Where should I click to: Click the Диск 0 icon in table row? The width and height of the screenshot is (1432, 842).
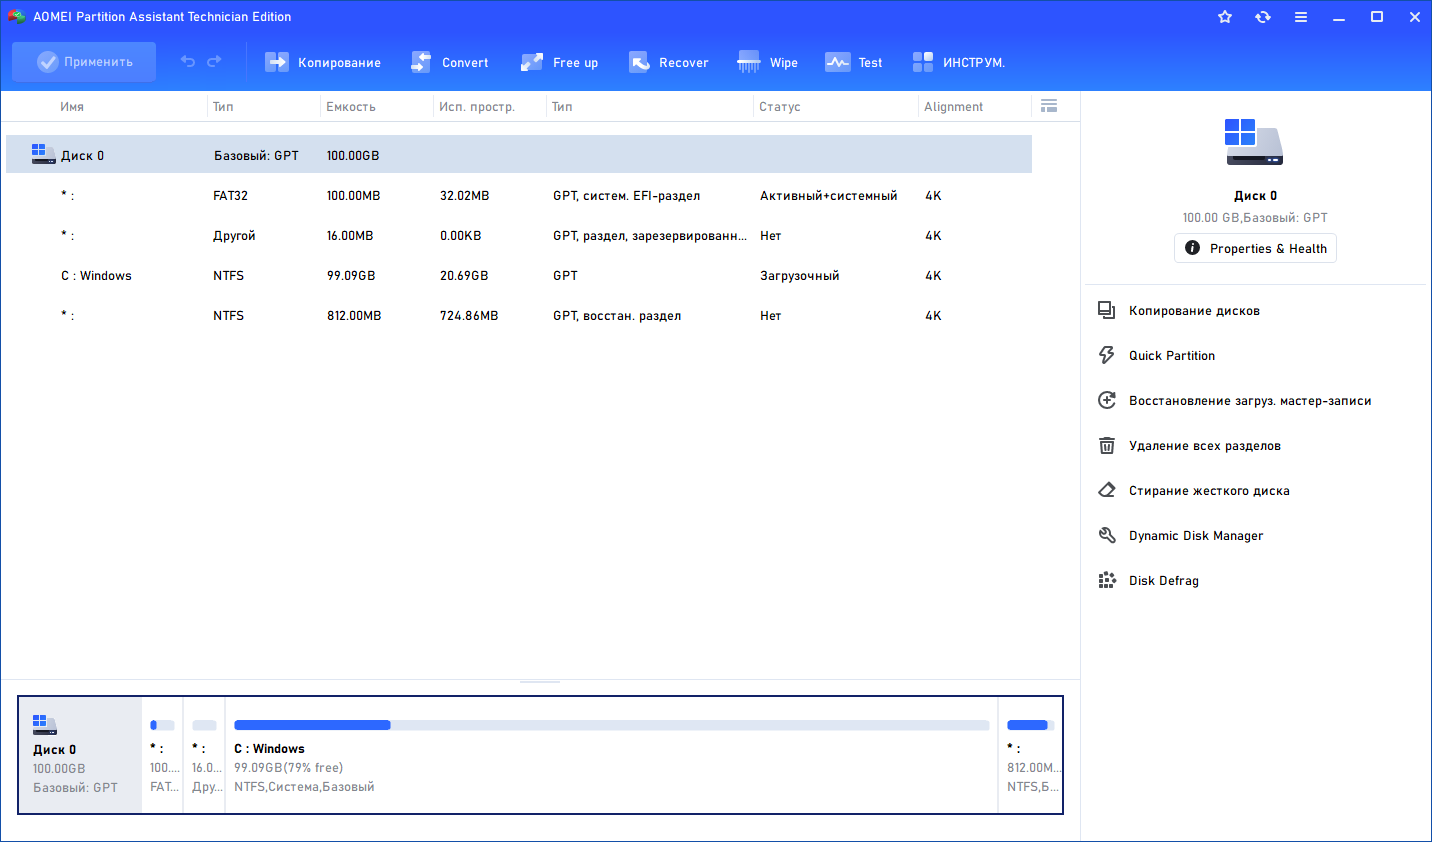click(43, 154)
